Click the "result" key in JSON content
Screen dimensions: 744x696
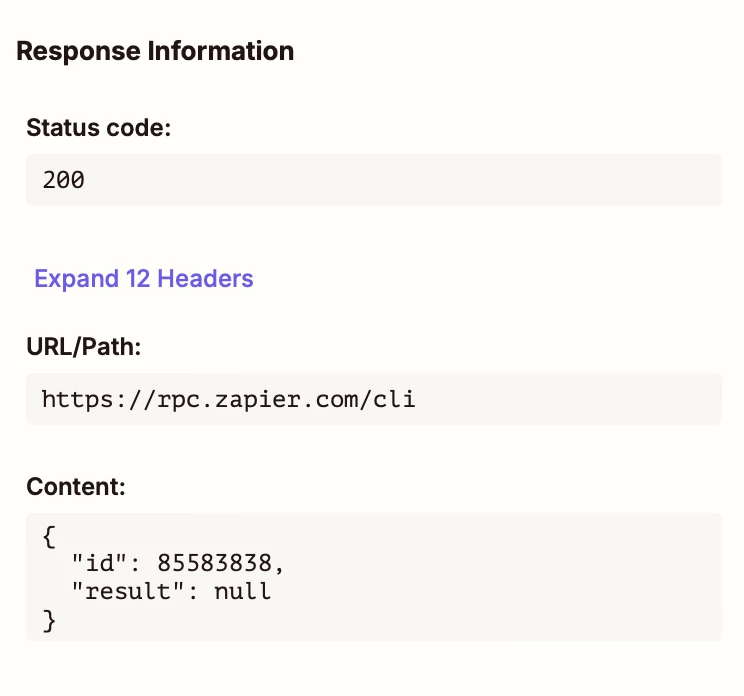(x=128, y=591)
